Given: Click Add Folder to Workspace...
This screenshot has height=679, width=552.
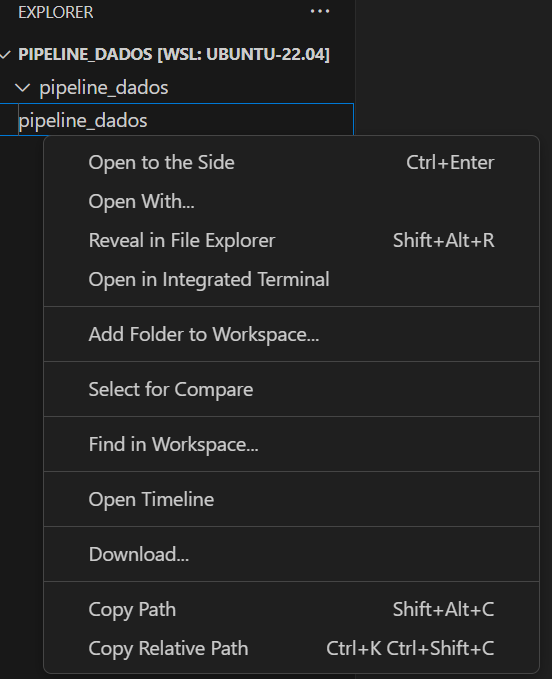Looking at the screenshot, I should click(x=204, y=335).
